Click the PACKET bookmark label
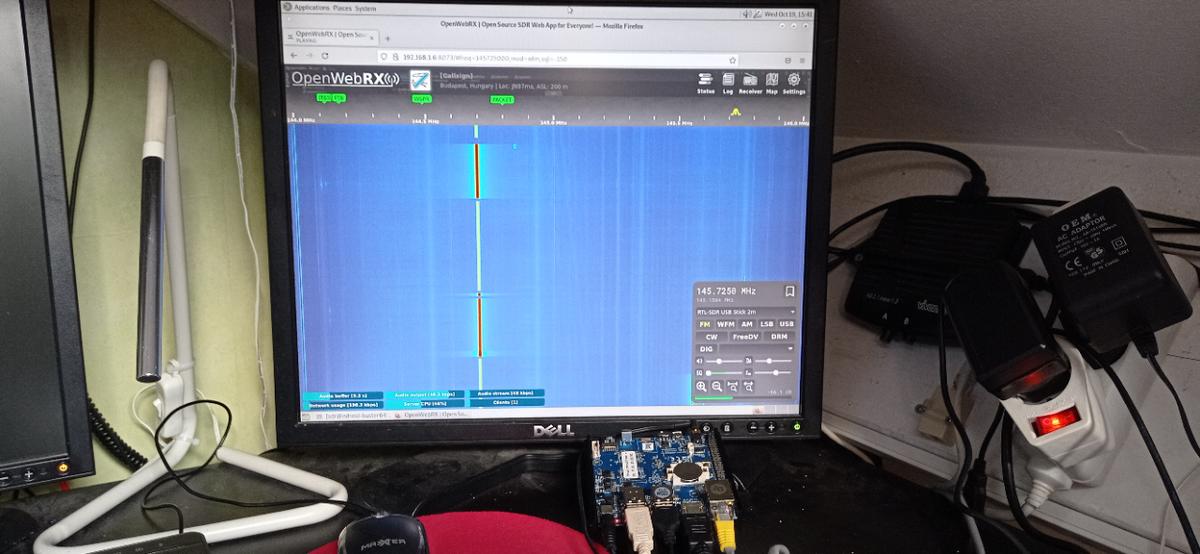Viewport: 1200px width, 554px height. pos(503,99)
